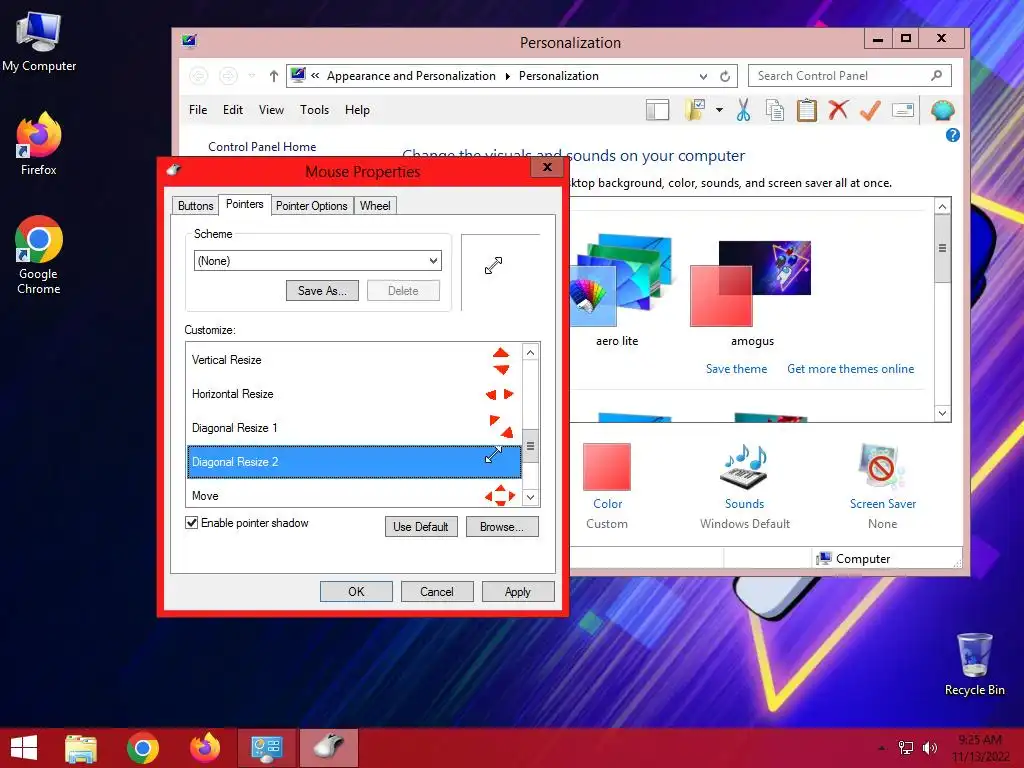1024x768 pixels.
Task: Open File Explorer from the taskbar
Action: (x=81, y=748)
